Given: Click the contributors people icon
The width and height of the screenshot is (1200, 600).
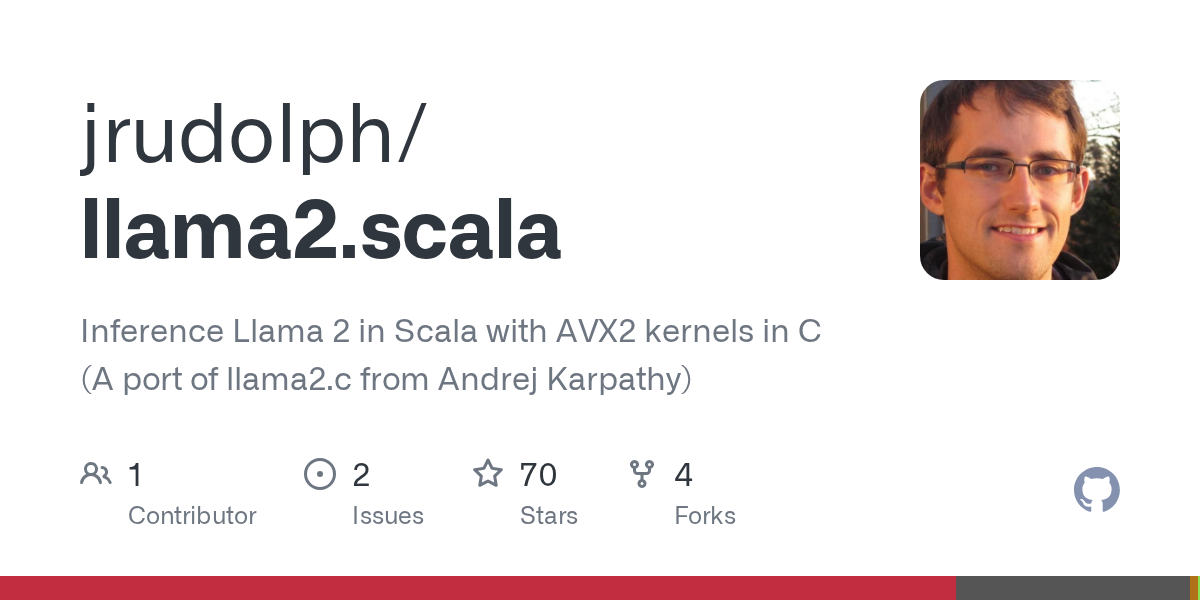Looking at the screenshot, I should (x=96, y=474).
